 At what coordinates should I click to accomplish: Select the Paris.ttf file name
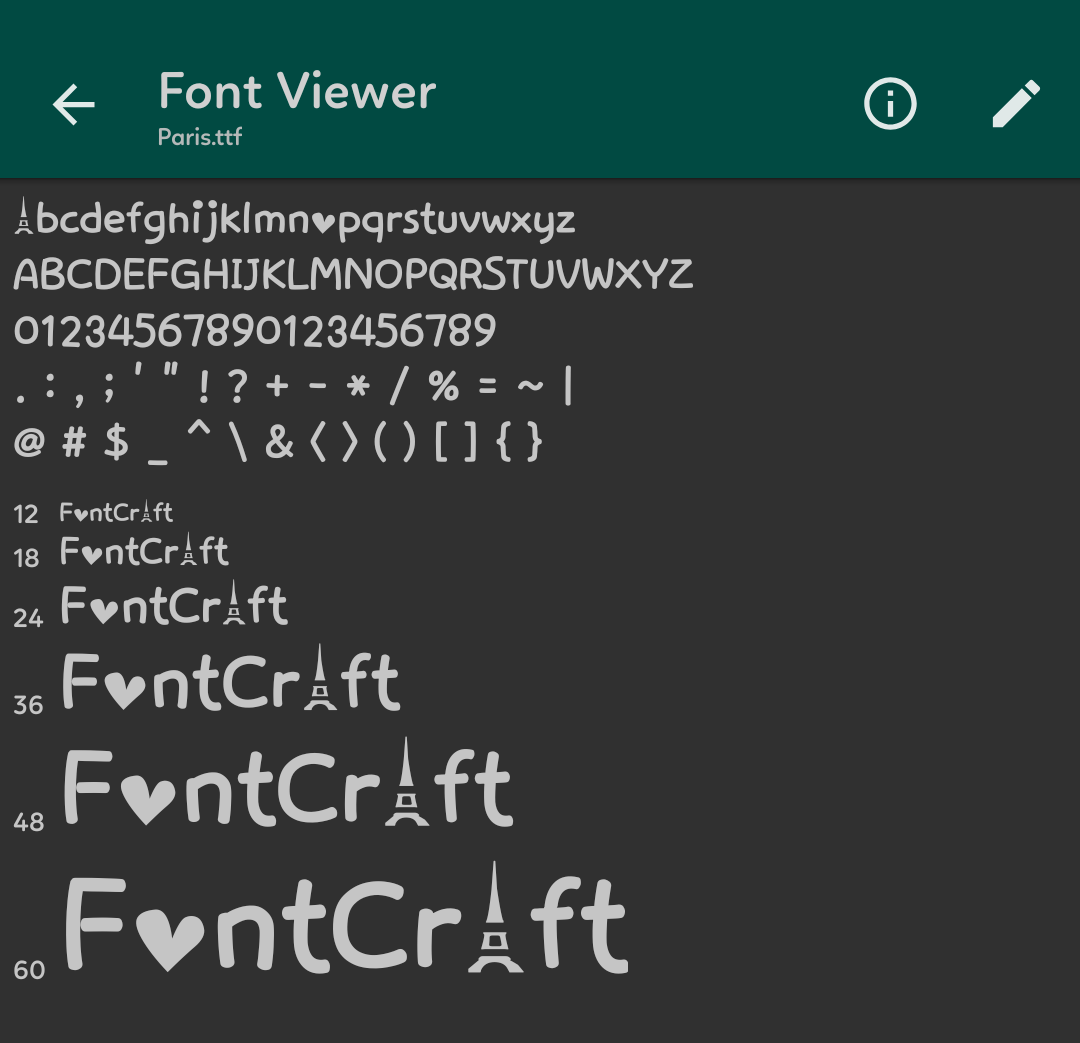point(200,136)
